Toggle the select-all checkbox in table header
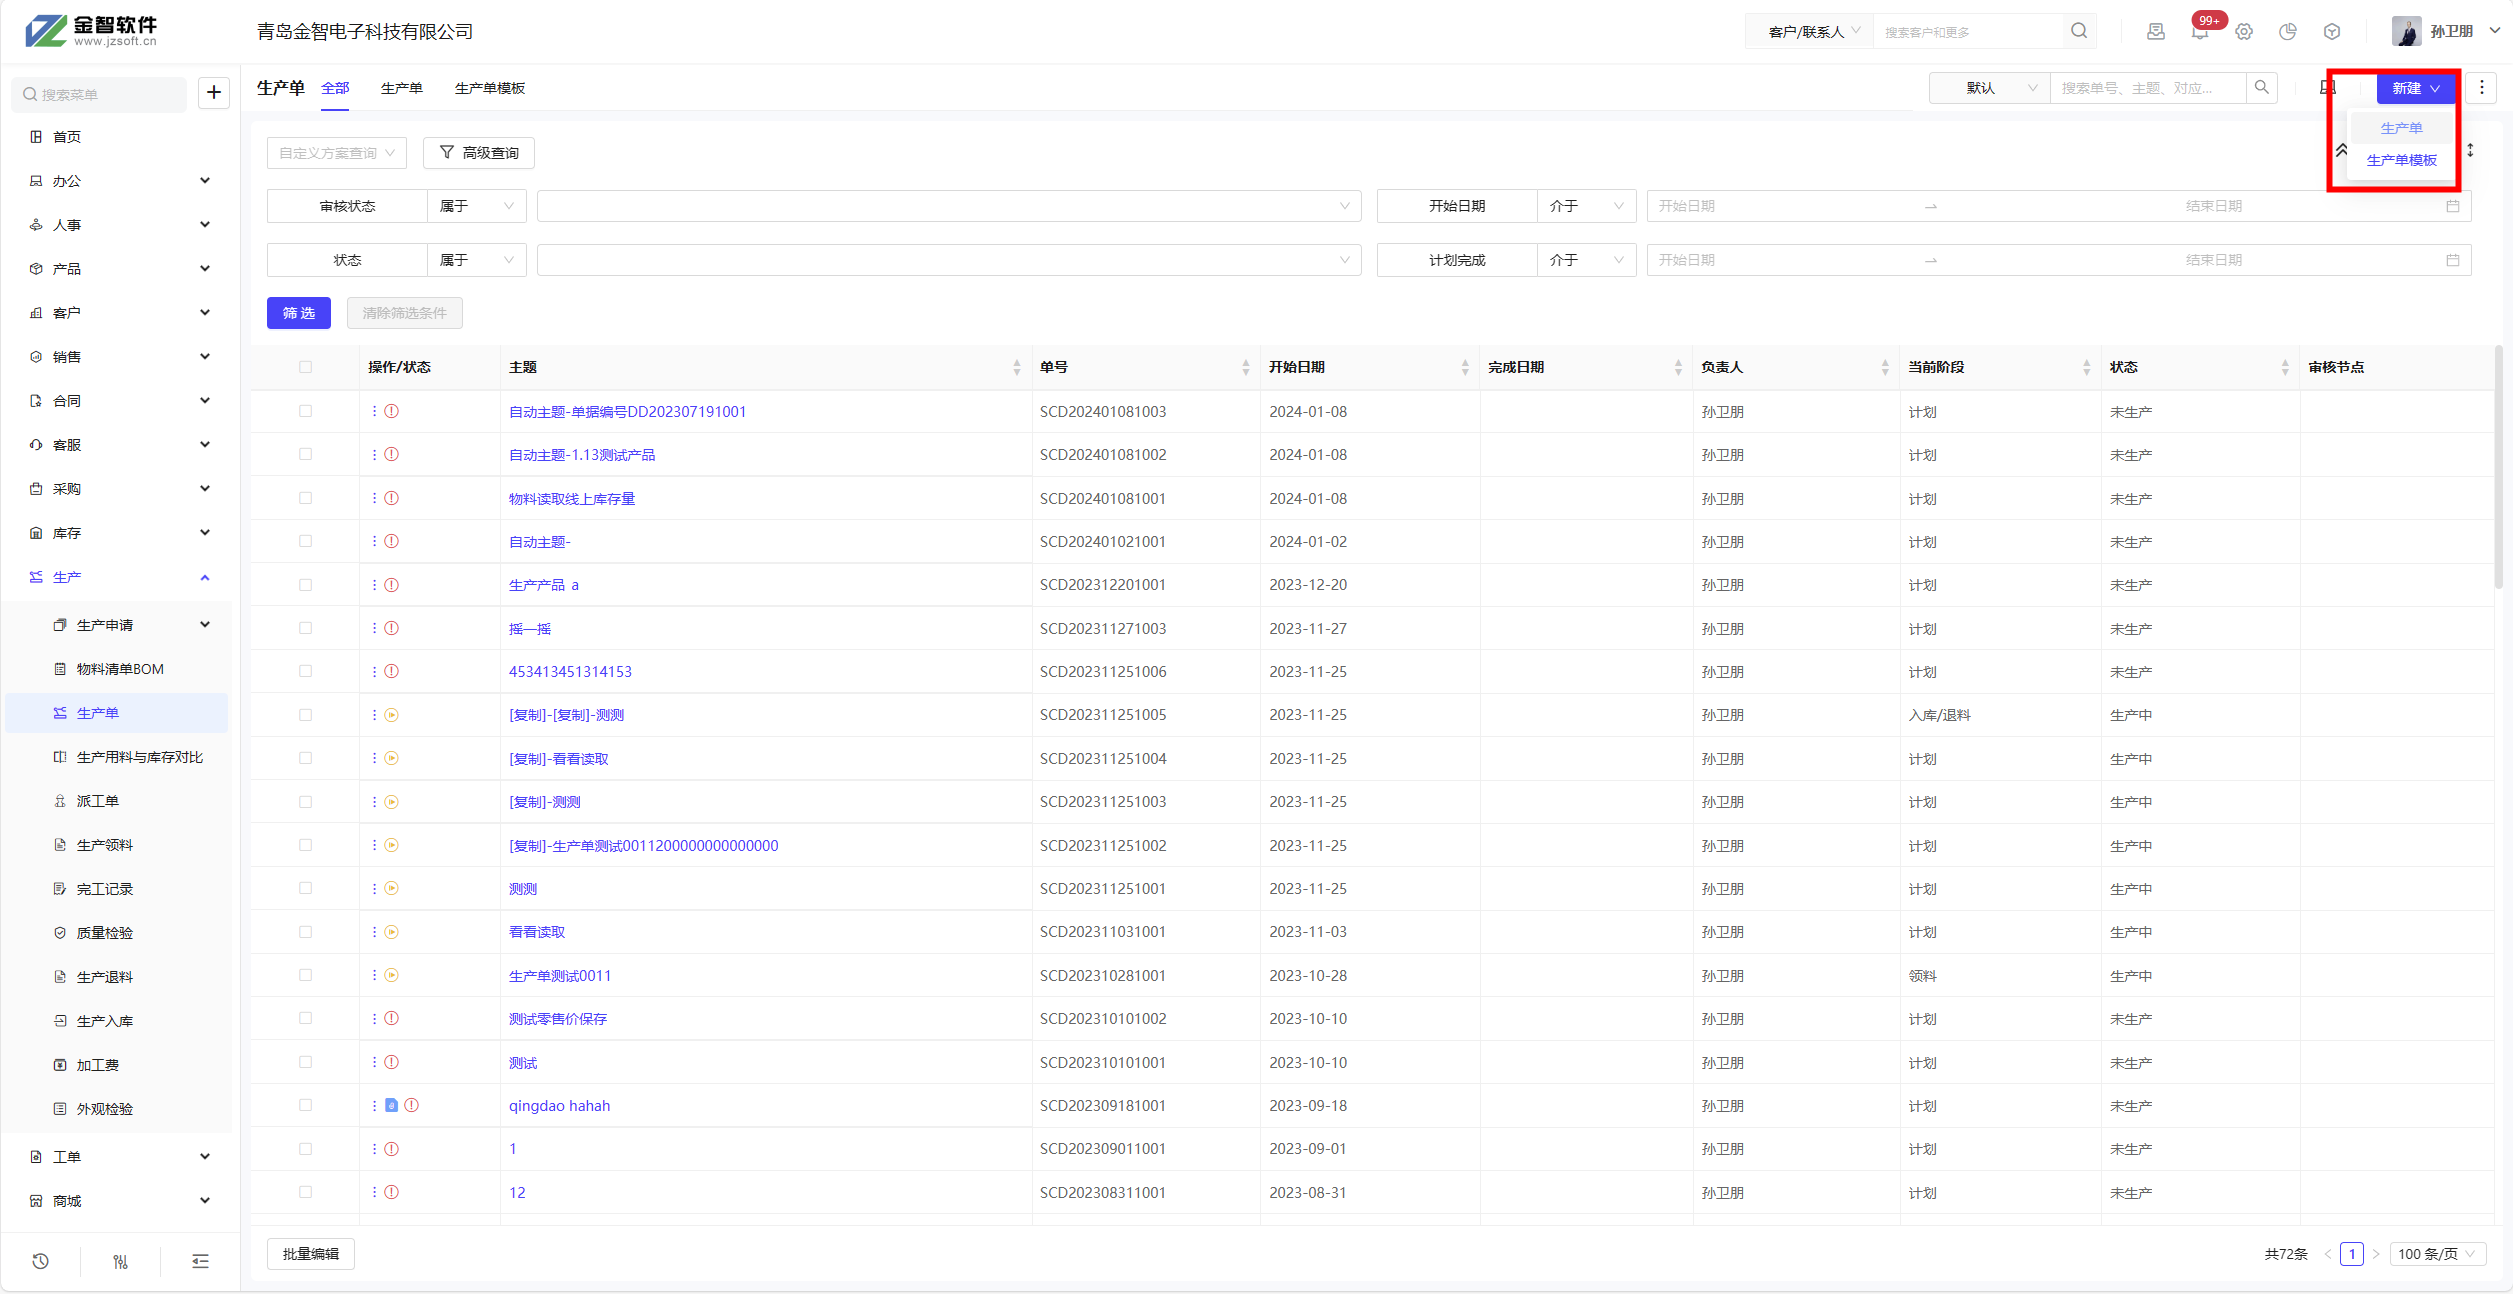The width and height of the screenshot is (2513, 1294). [x=306, y=367]
